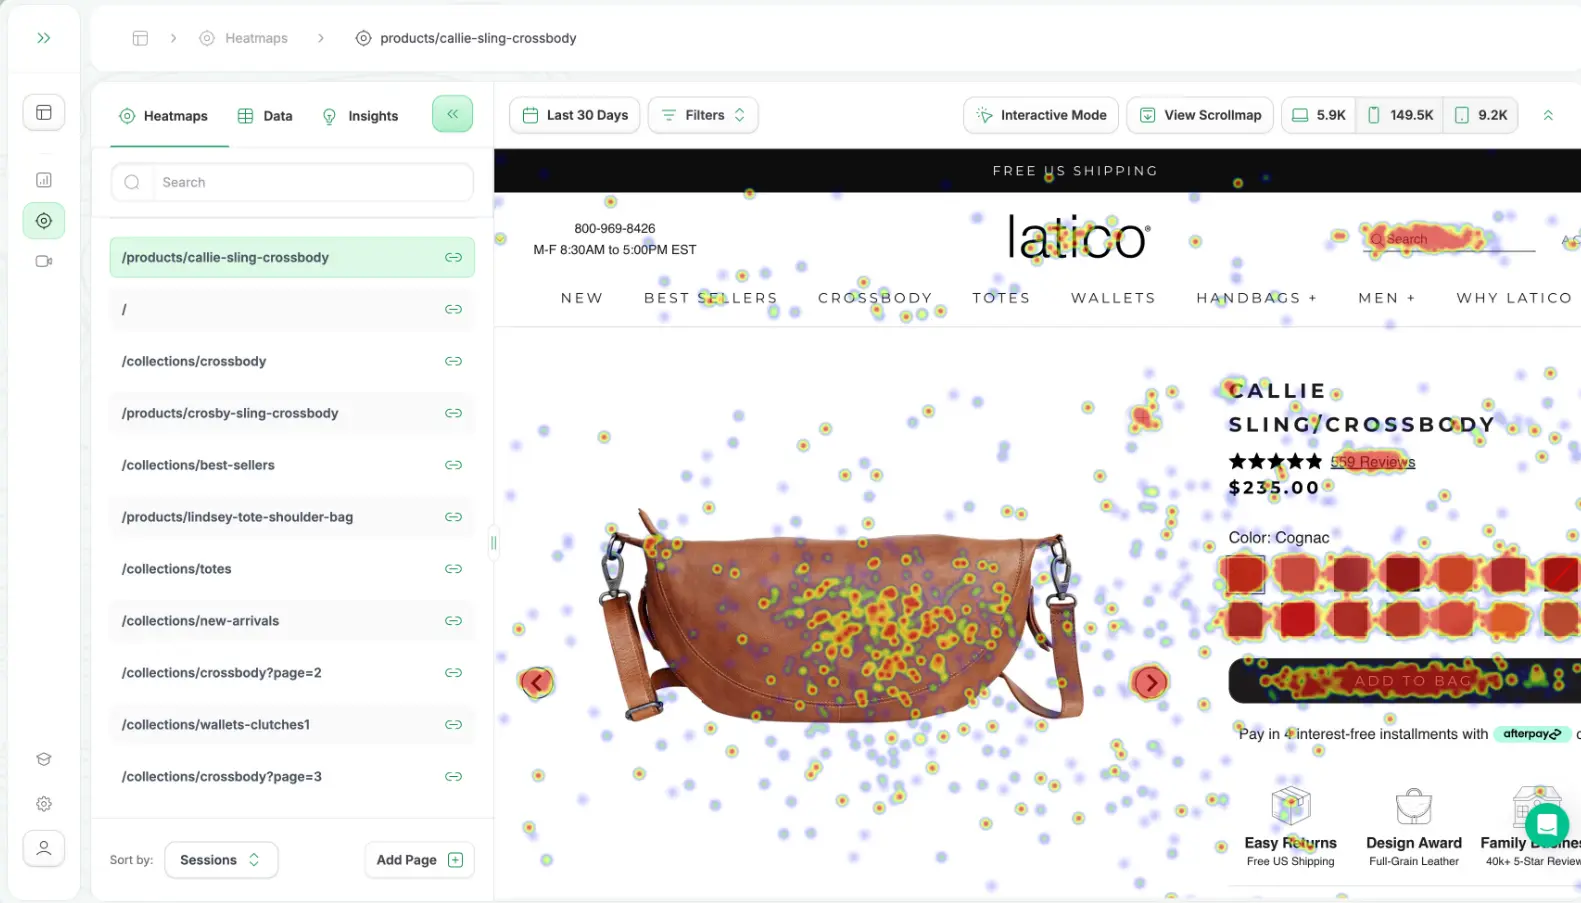The width and height of the screenshot is (1581, 903).
Task: Click link icon for /products/lindsey-tote-shoulder-bag row
Action: [x=453, y=517]
